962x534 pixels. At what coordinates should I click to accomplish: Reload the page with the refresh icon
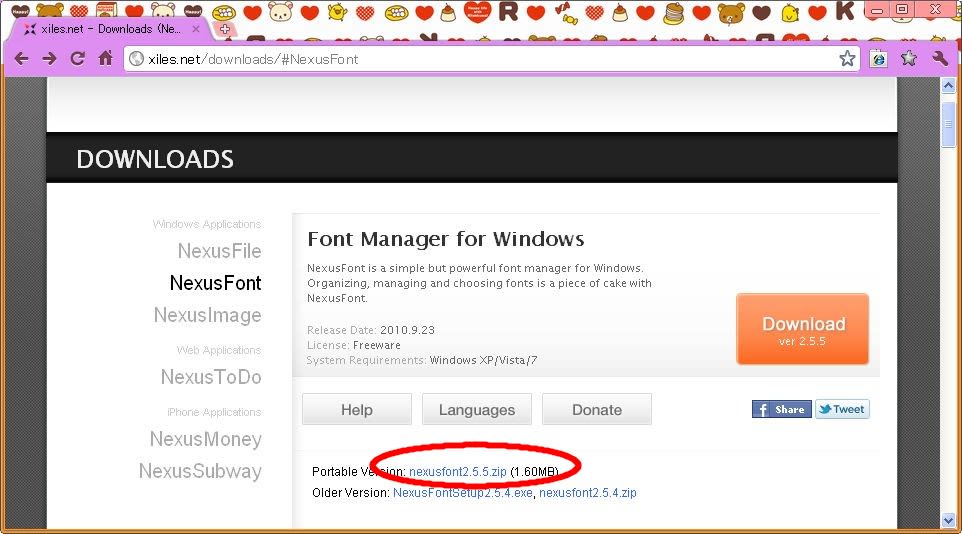click(77, 59)
